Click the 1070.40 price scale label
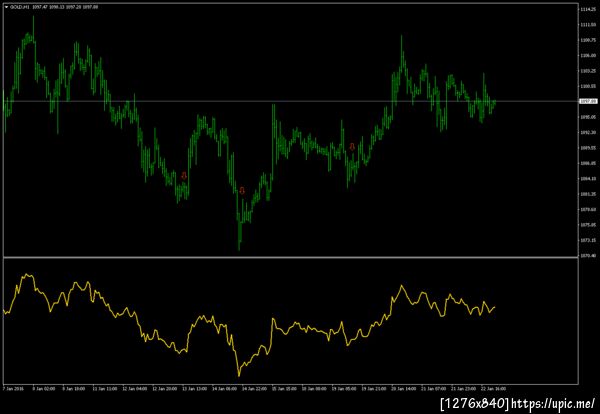 (588, 255)
